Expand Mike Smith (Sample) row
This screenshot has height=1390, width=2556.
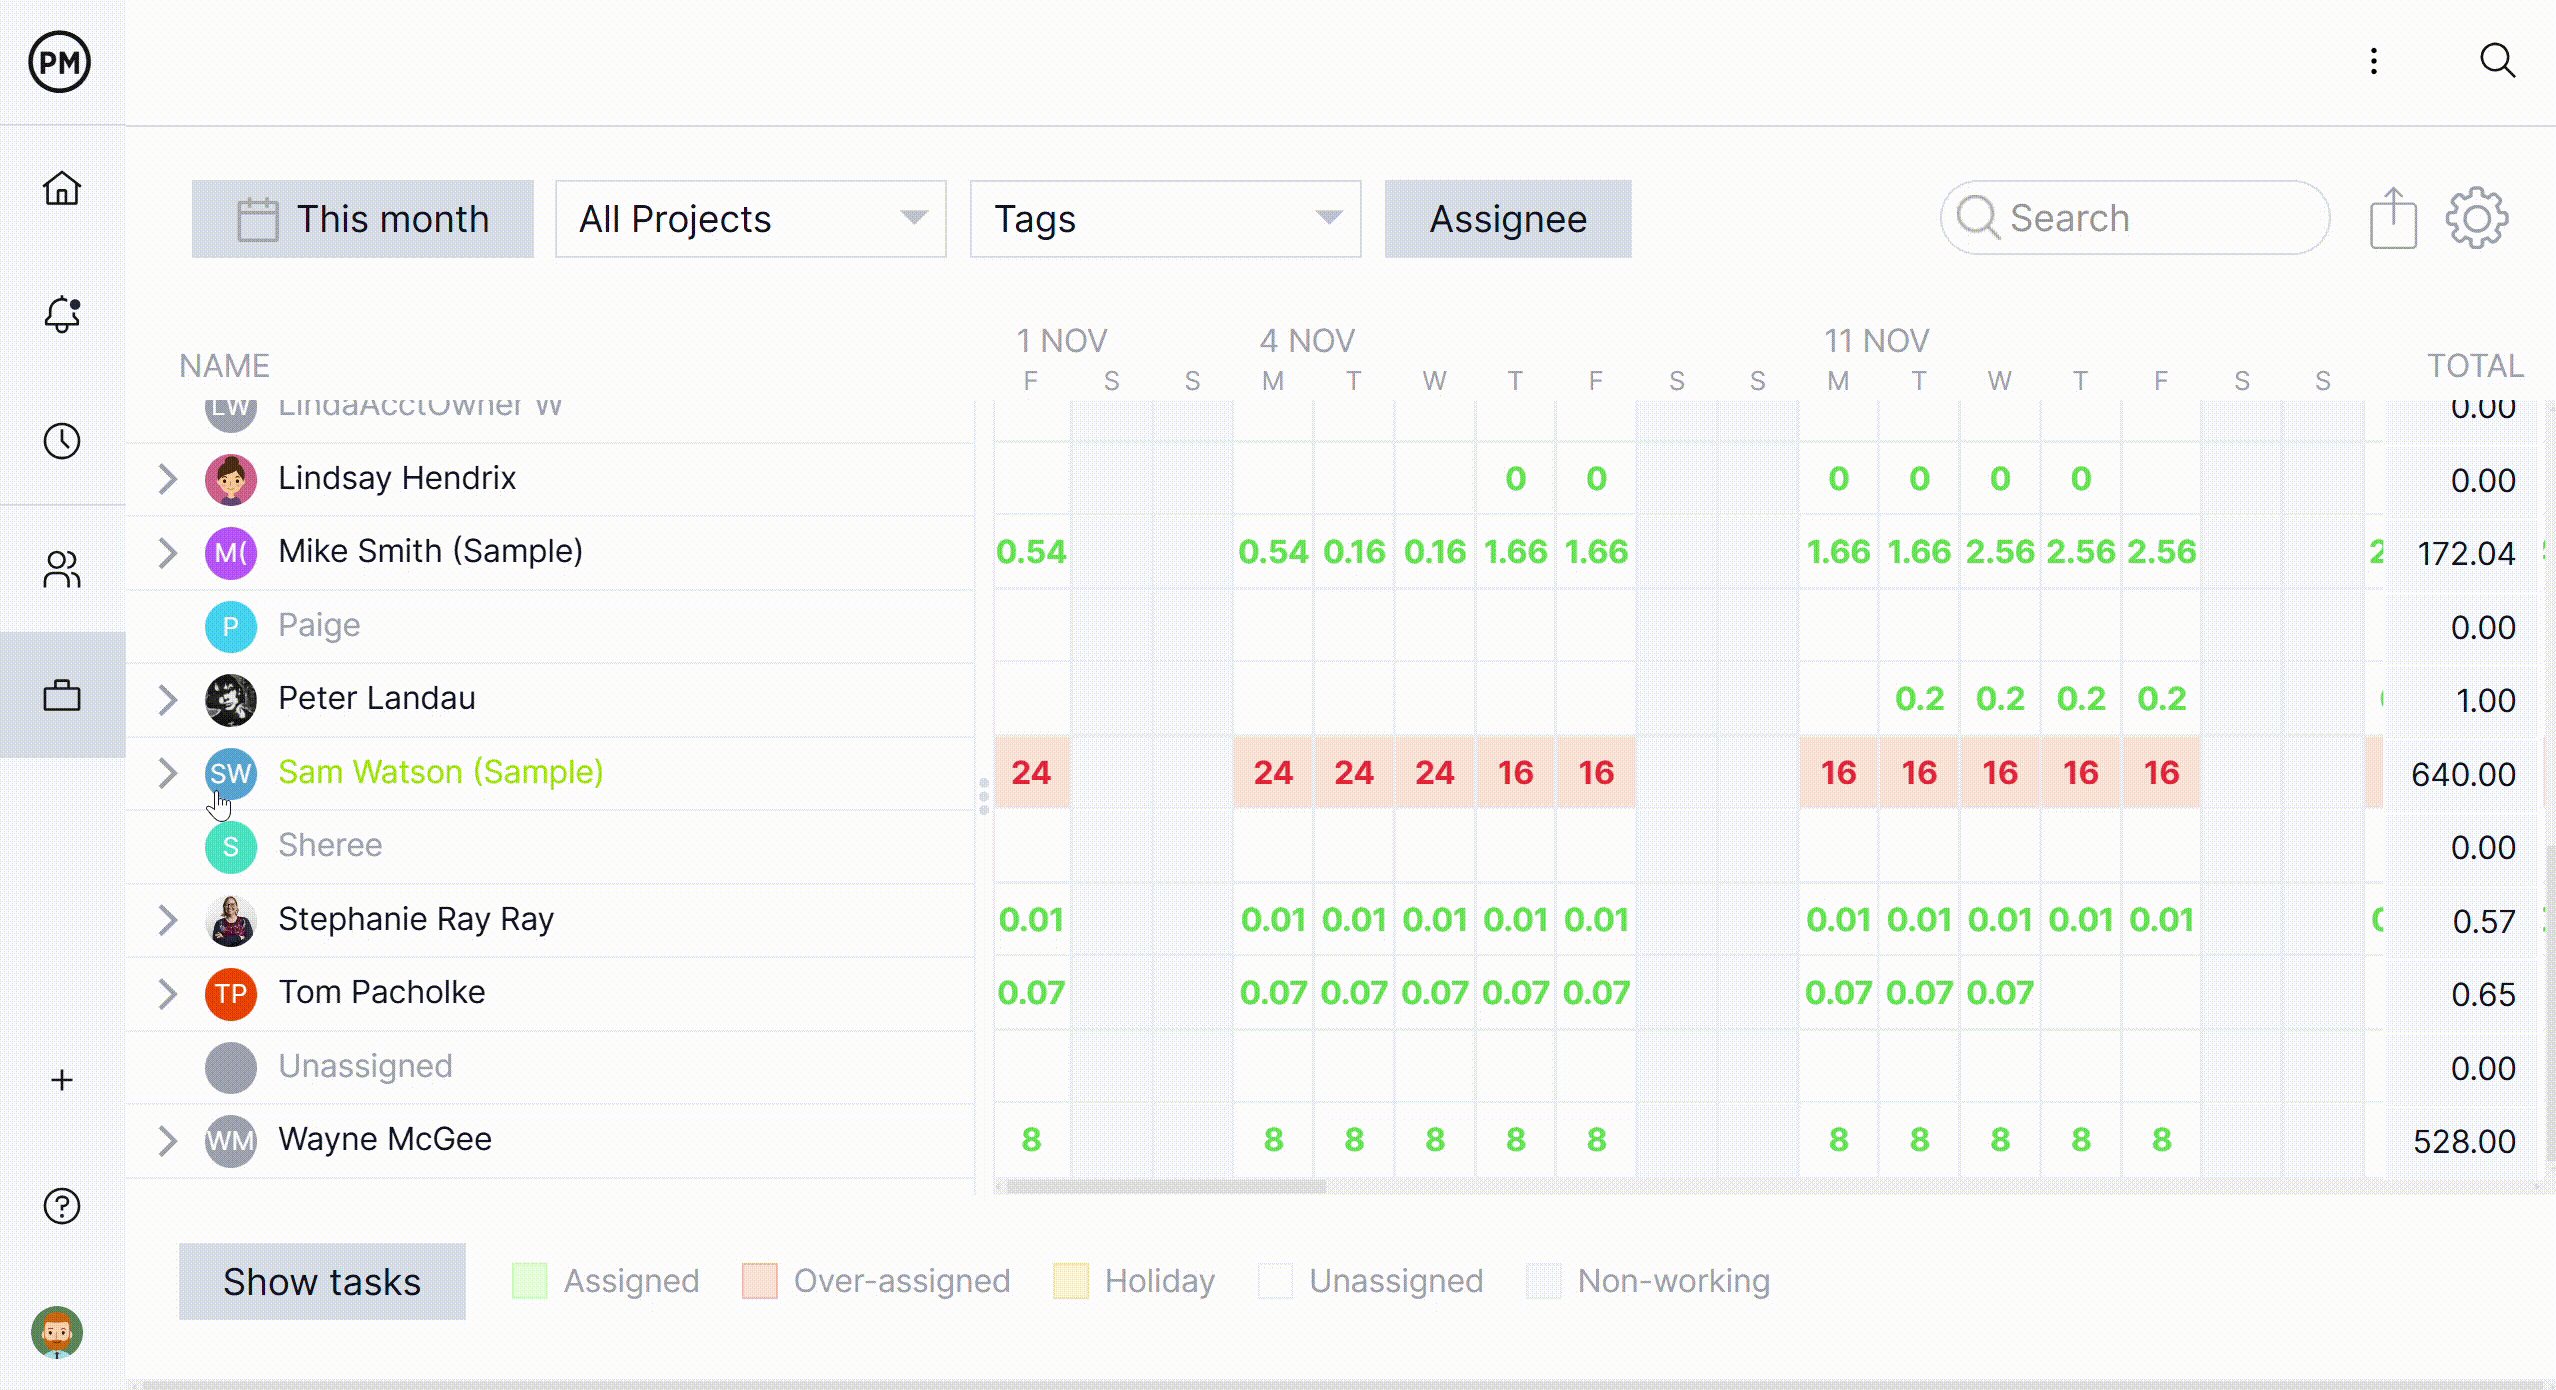(167, 552)
